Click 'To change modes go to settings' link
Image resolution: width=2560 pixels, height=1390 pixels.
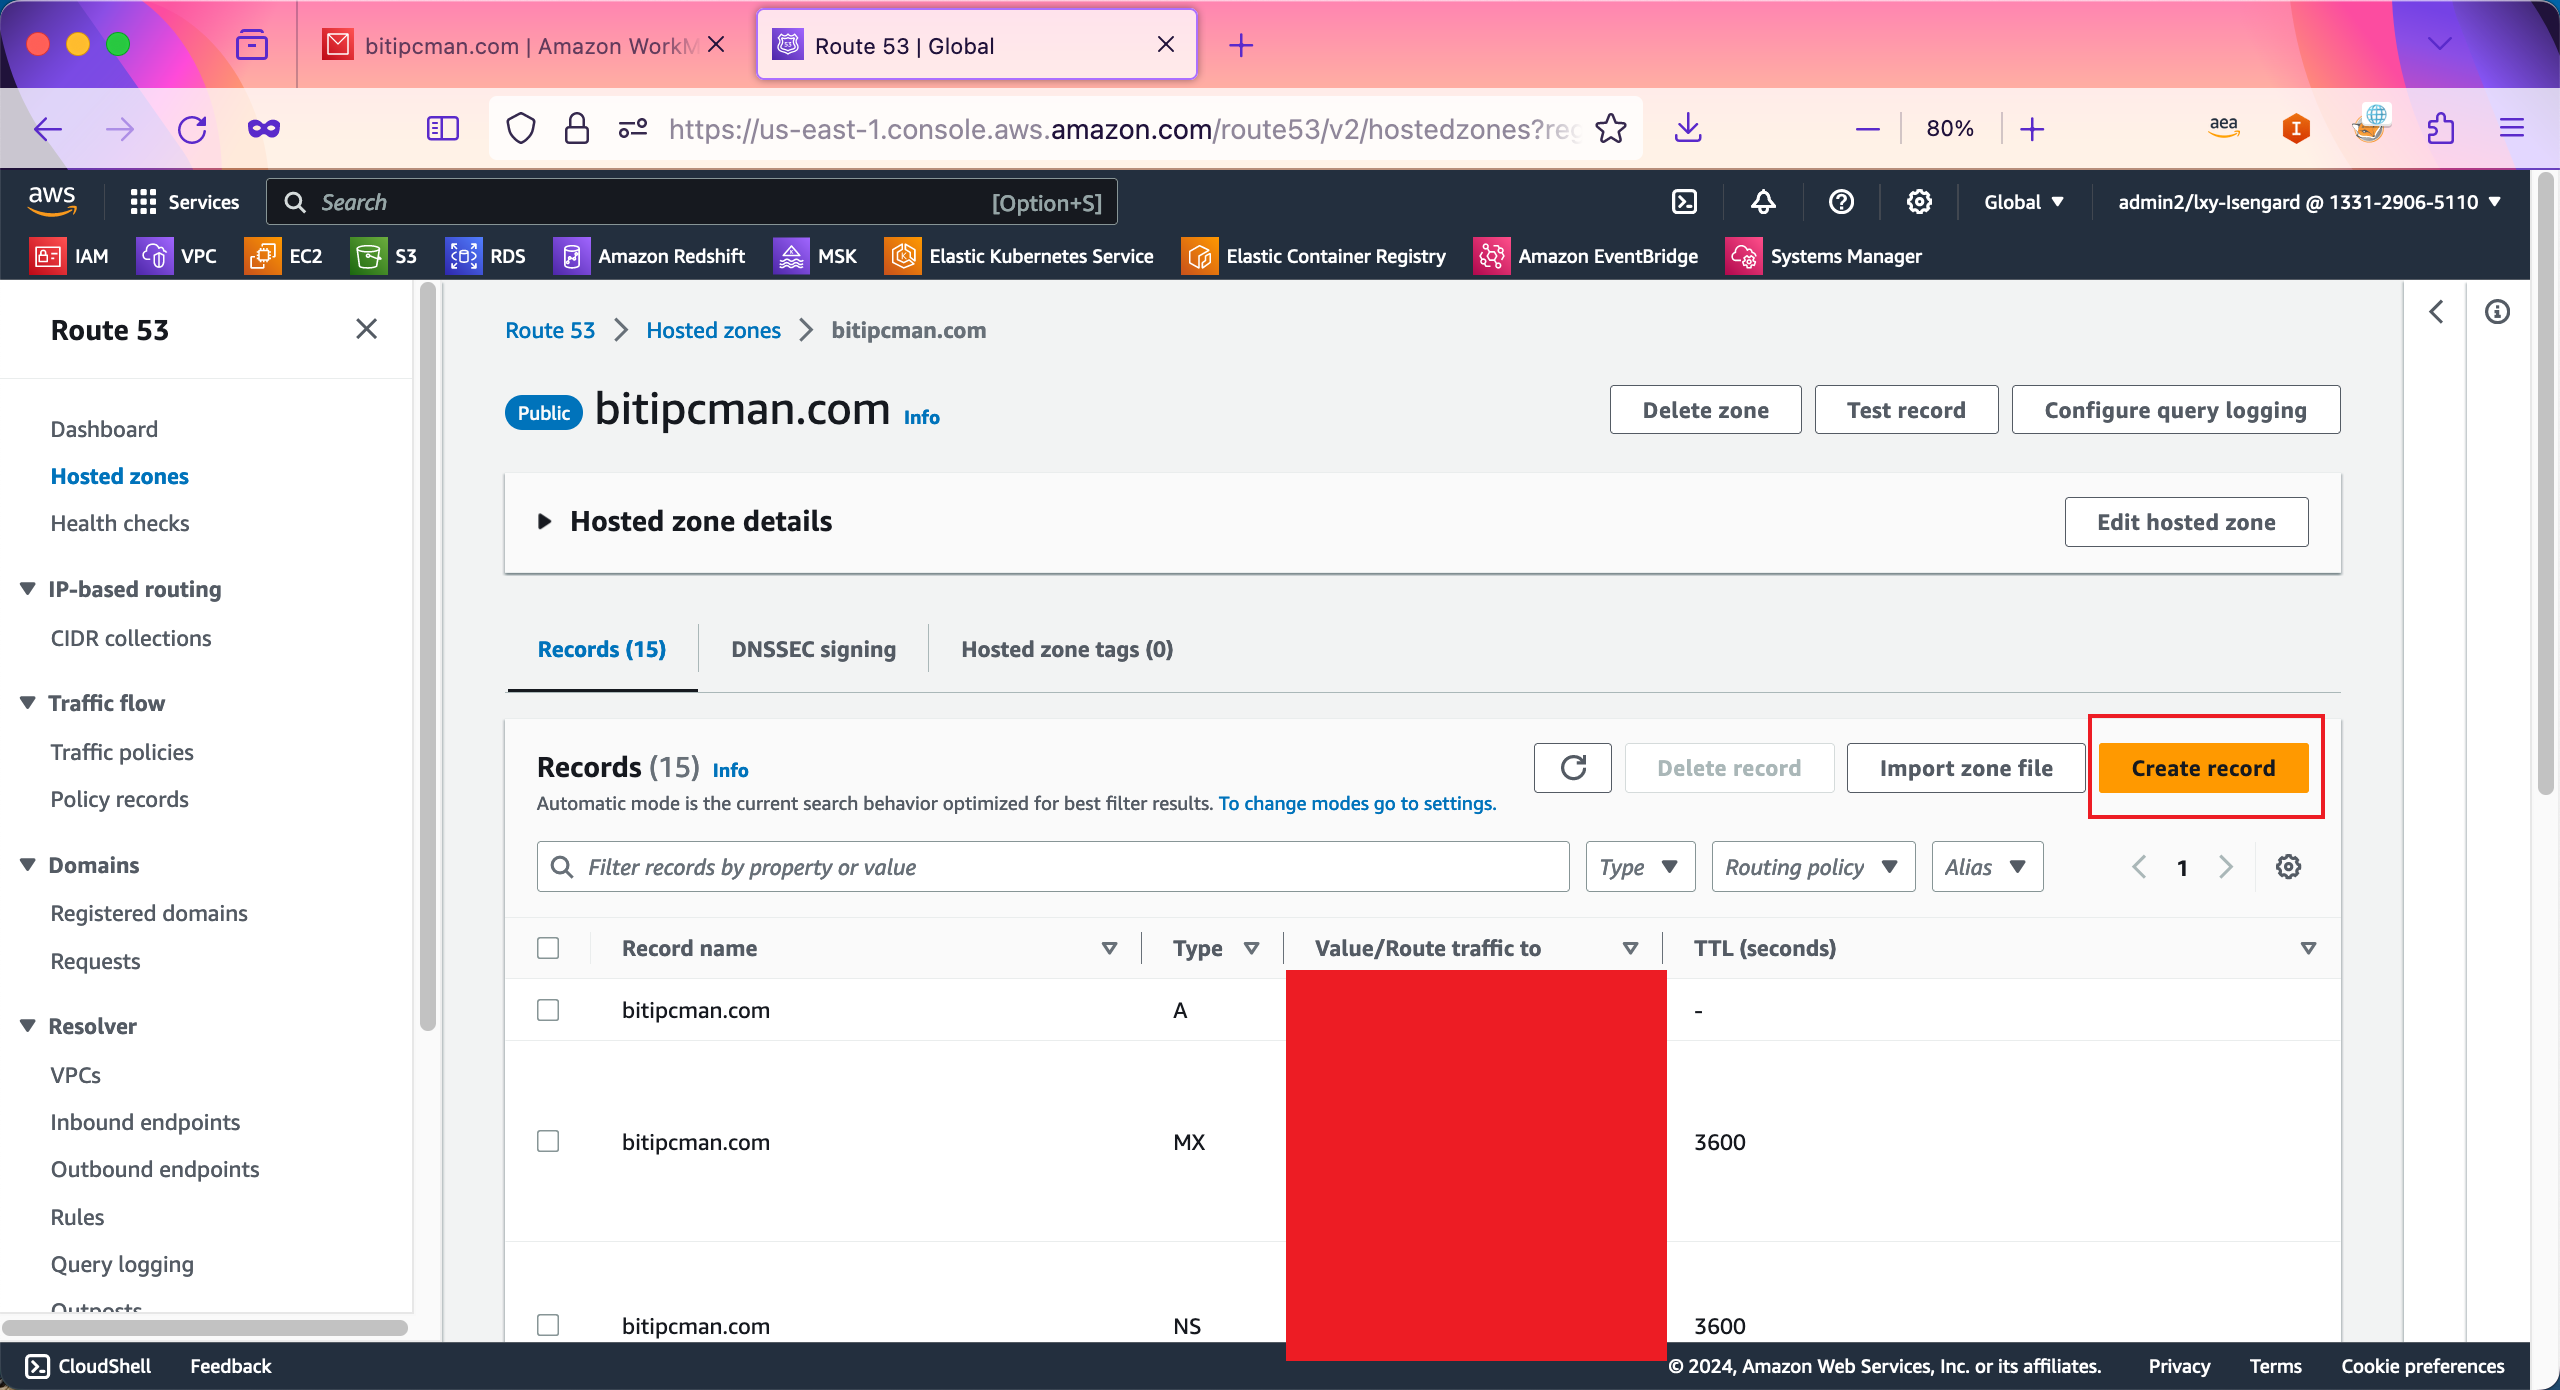[x=1357, y=803]
